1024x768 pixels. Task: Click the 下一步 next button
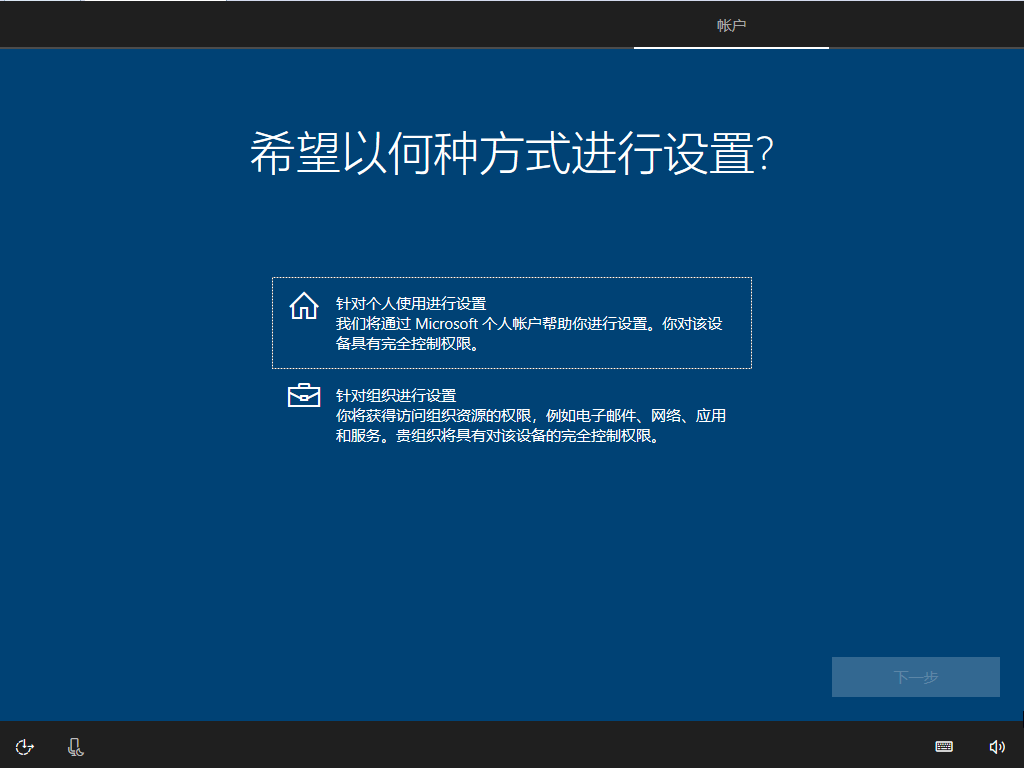pos(916,677)
